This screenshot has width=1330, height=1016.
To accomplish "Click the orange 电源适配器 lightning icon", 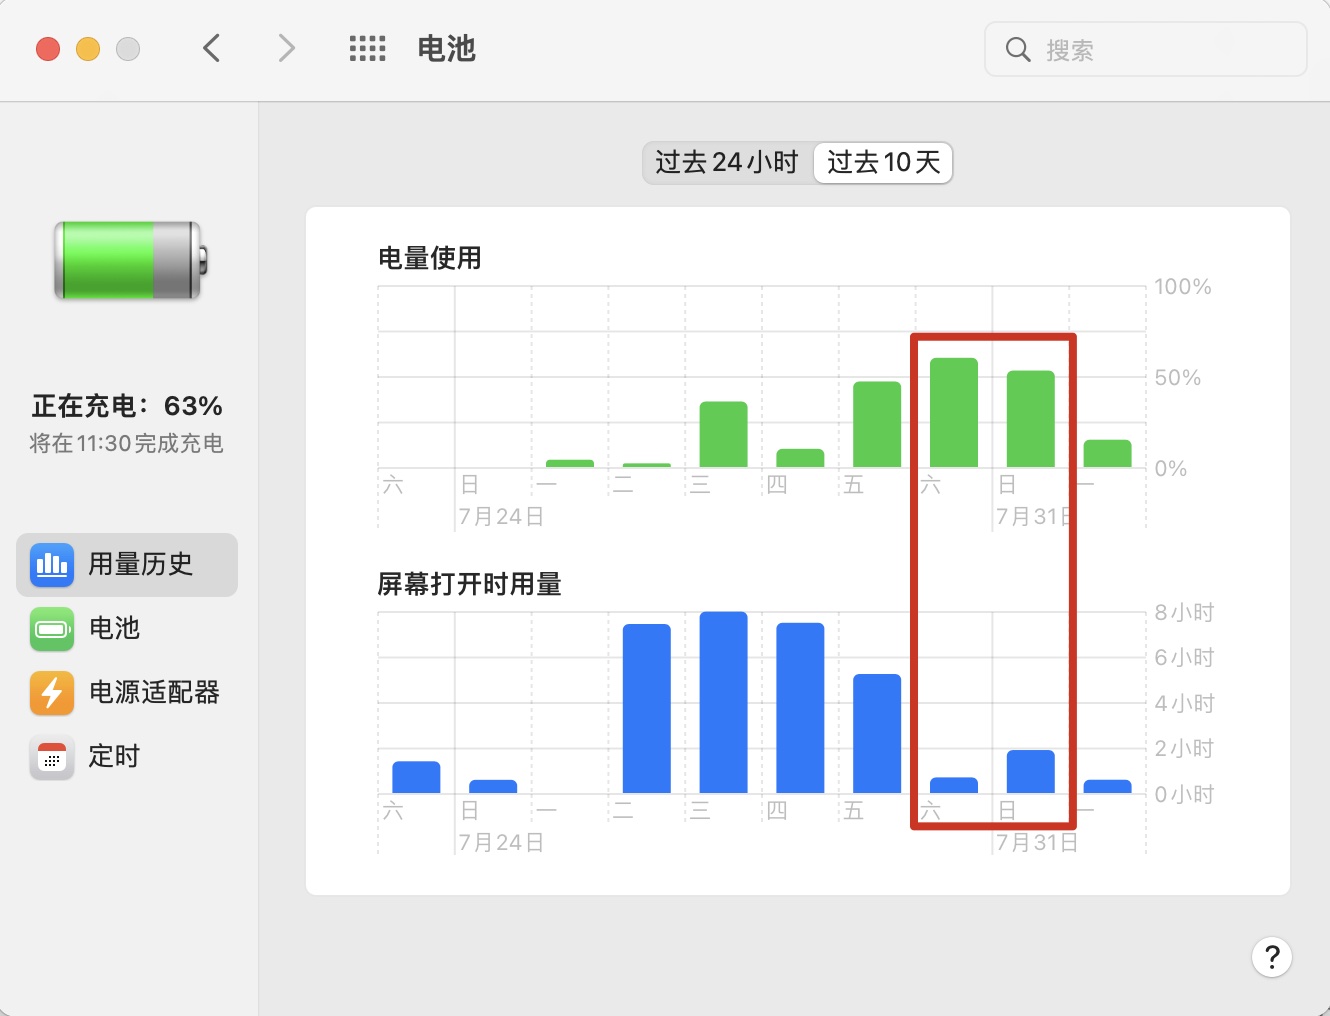I will (52, 693).
